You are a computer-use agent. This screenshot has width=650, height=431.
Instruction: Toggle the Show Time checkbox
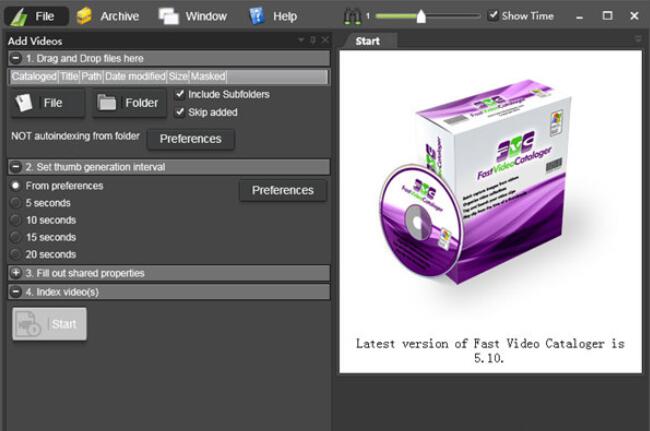[493, 16]
